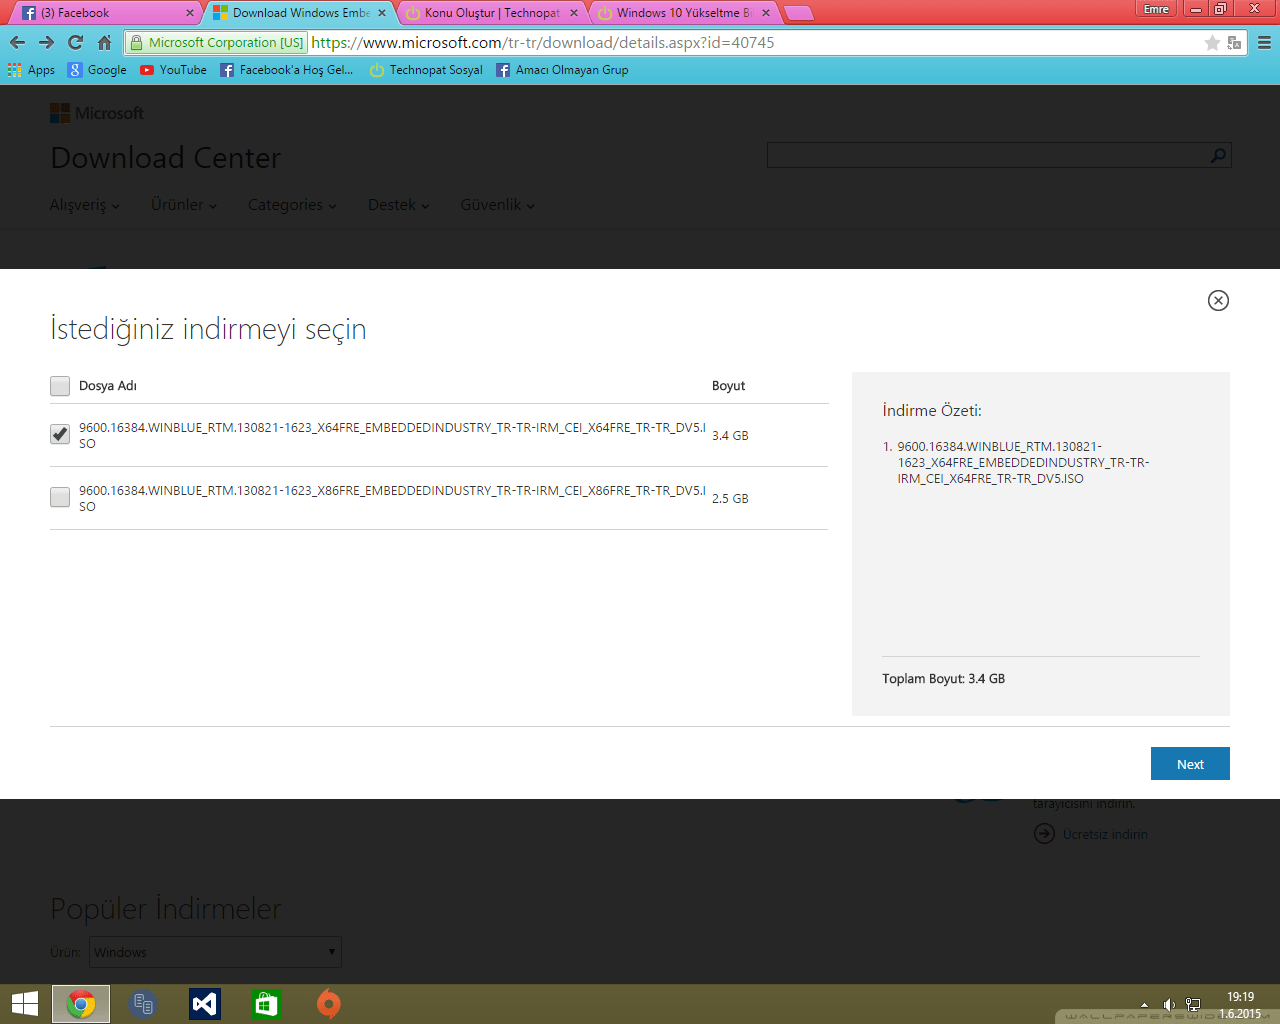Viewport: 1280px width, 1024px height.
Task: Close the Windows 10 Yükseltme tab
Action: (766, 13)
